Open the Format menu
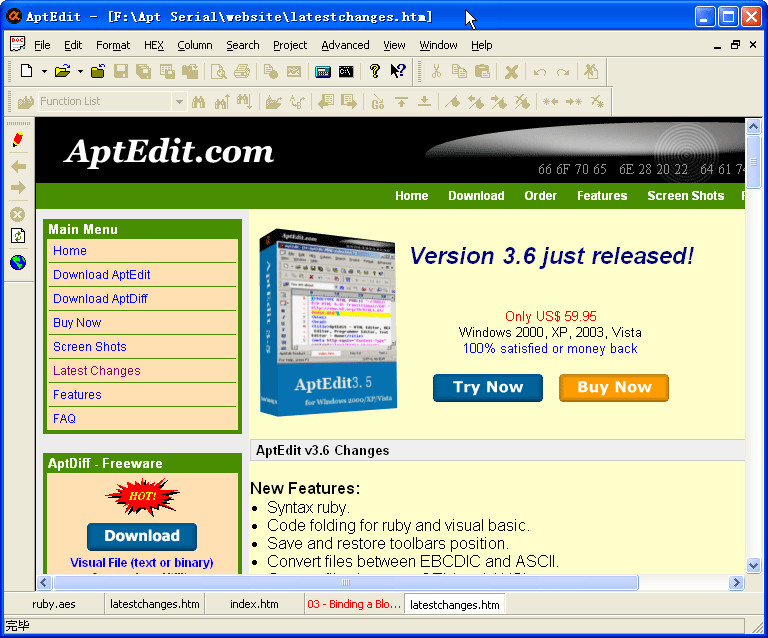Screen dimensions: 768x638 click(113, 45)
